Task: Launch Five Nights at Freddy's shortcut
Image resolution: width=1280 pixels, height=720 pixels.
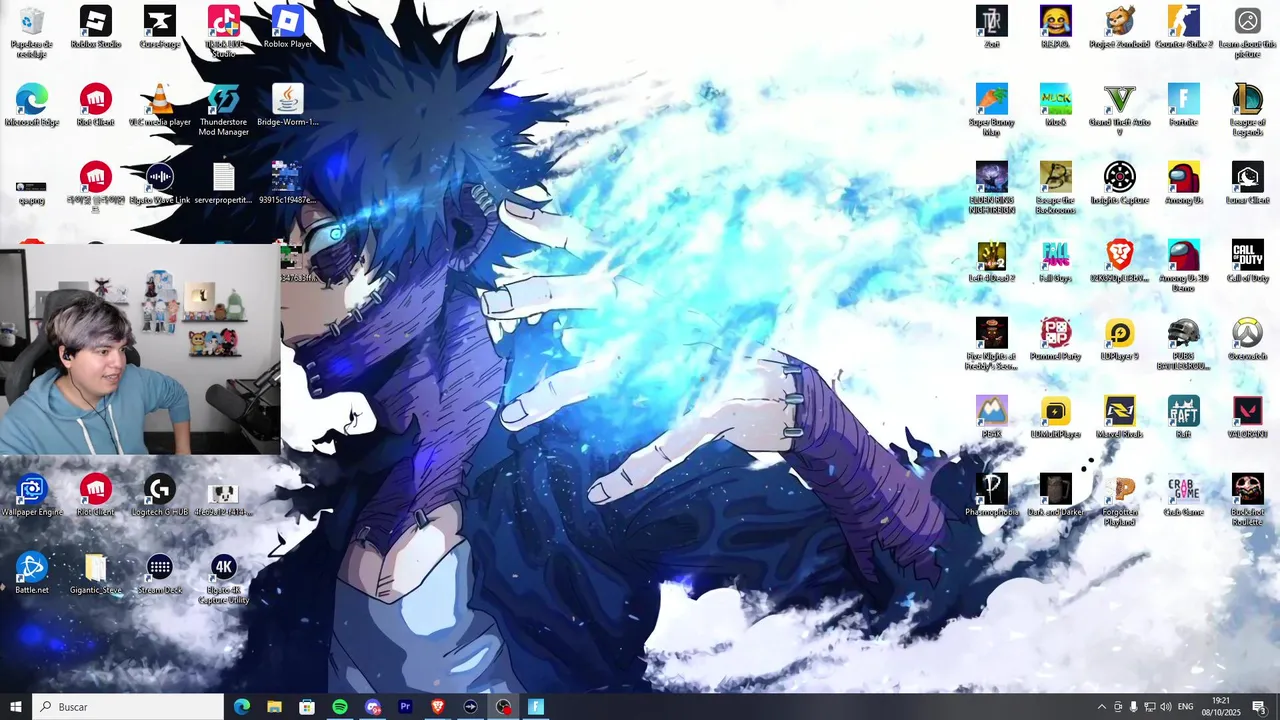Action: [x=992, y=344]
